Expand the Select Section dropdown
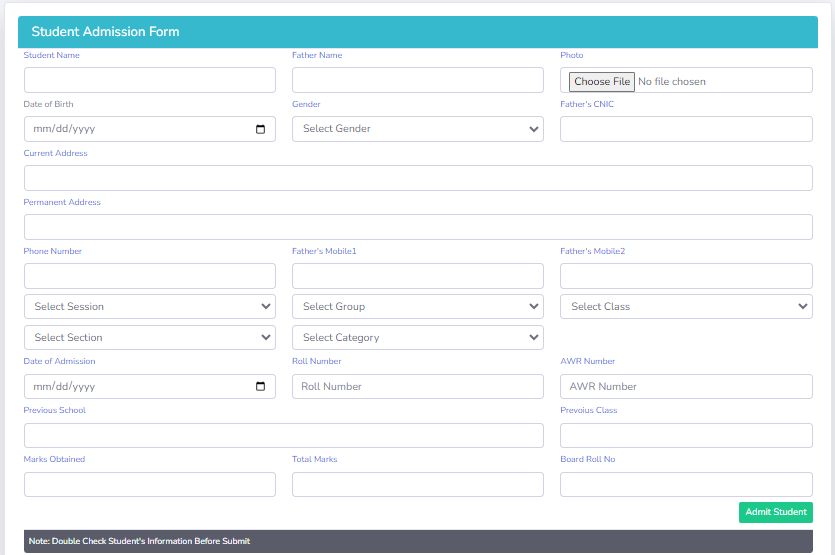Viewport: 835px width, 555px height. (x=149, y=338)
